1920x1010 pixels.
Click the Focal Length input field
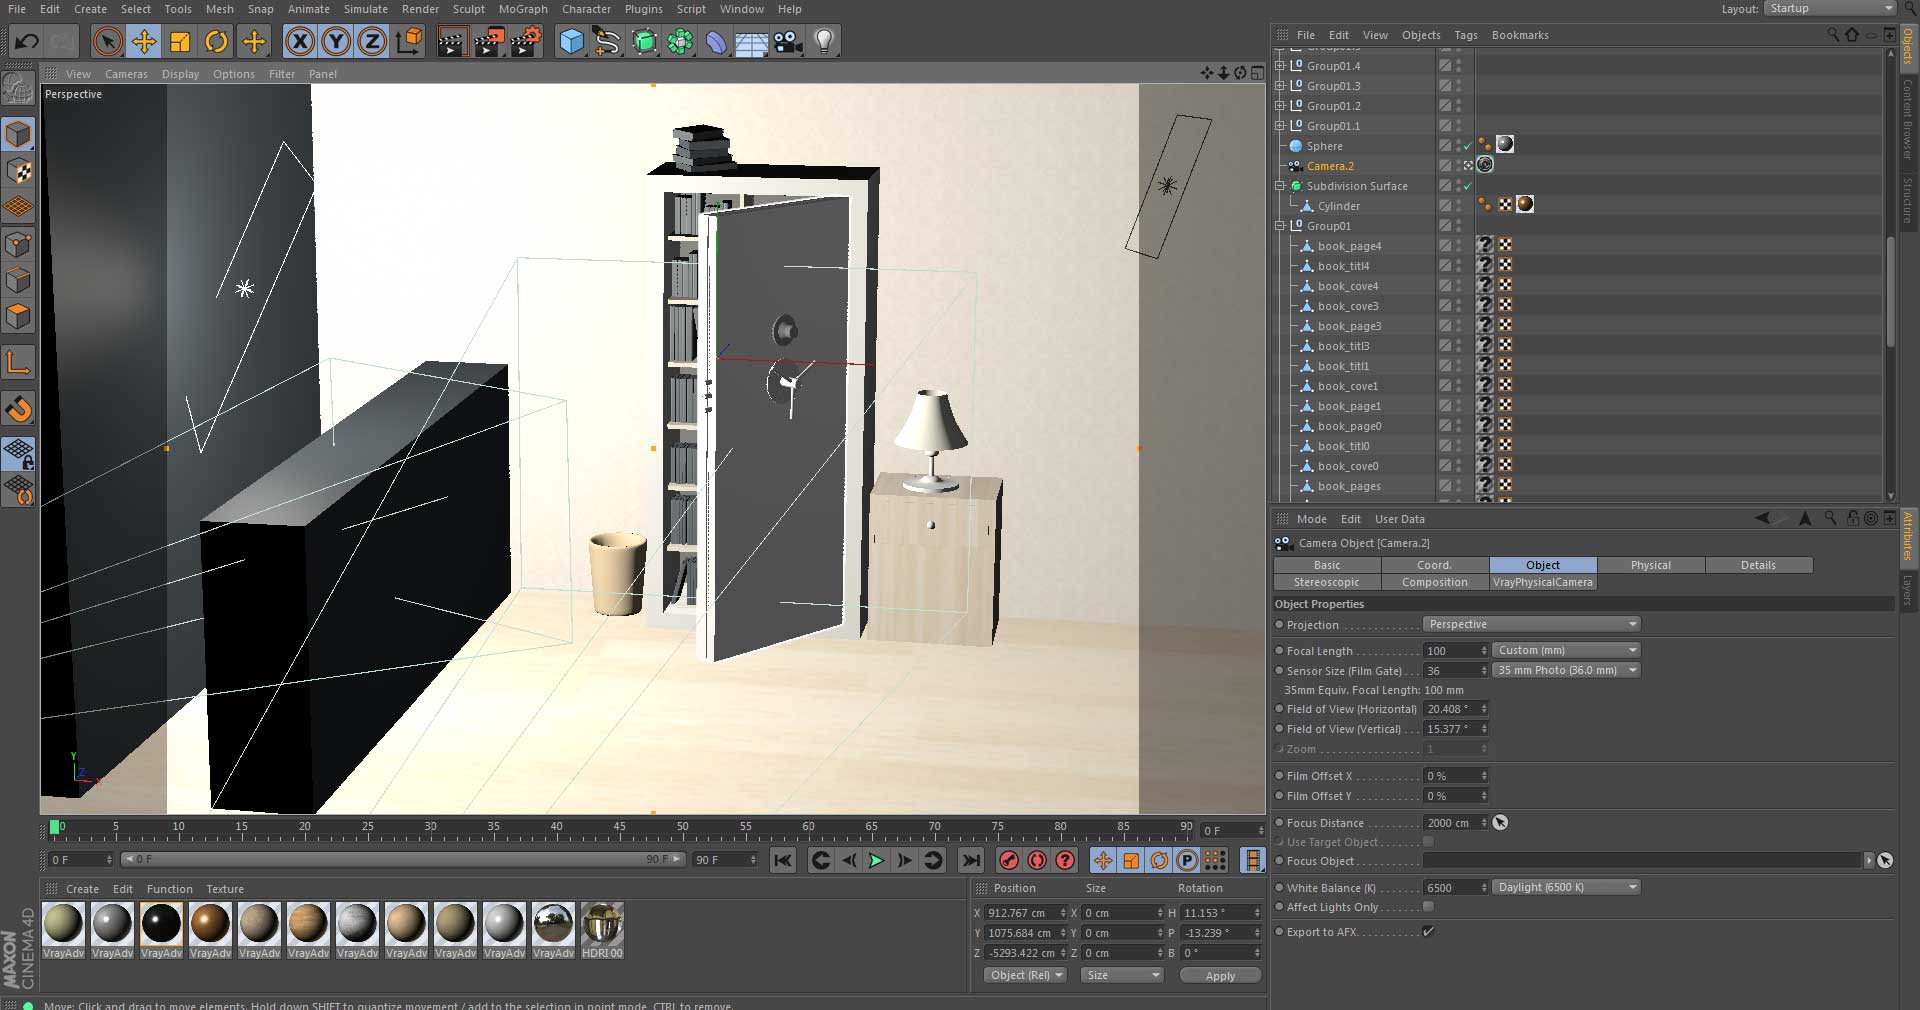coord(1451,651)
